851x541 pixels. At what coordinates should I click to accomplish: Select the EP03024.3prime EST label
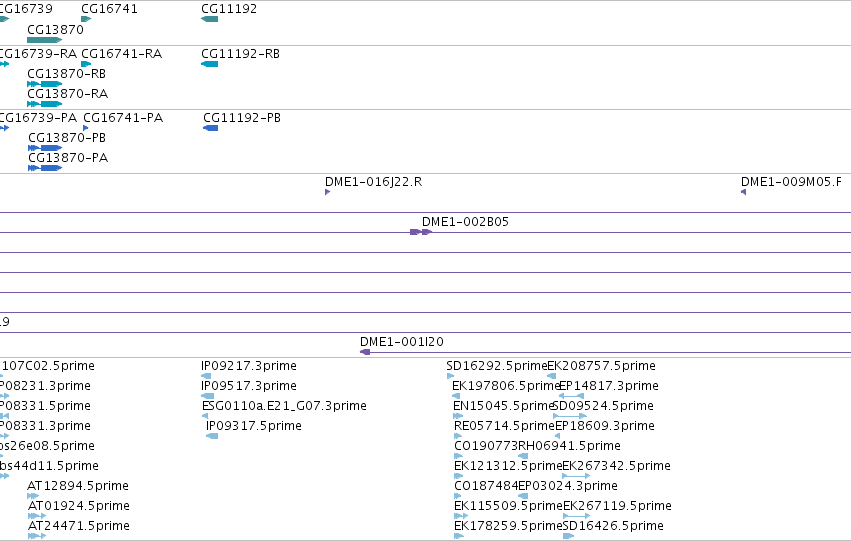568,486
